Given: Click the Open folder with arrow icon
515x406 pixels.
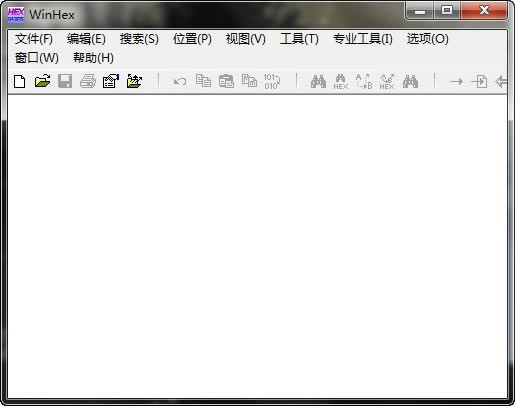Looking at the screenshot, I should pyautogui.click(x=134, y=81).
